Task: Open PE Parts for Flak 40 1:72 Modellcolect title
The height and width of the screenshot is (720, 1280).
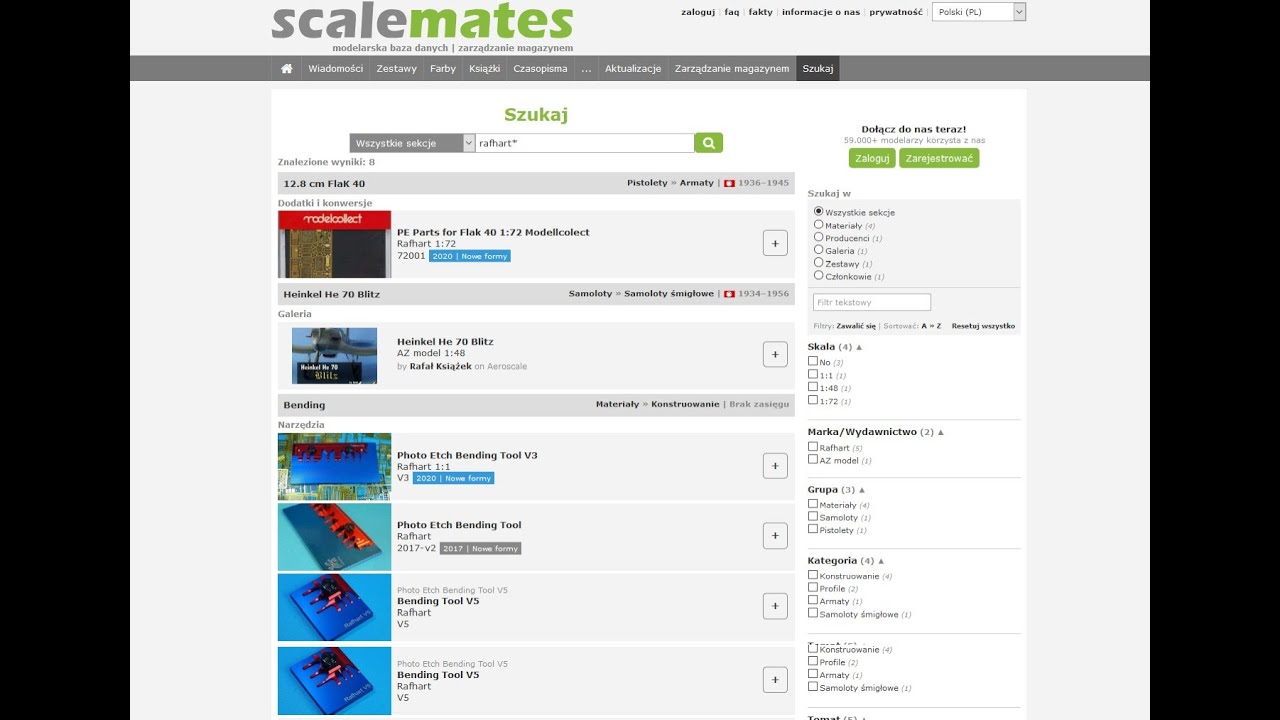Action: (x=493, y=232)
